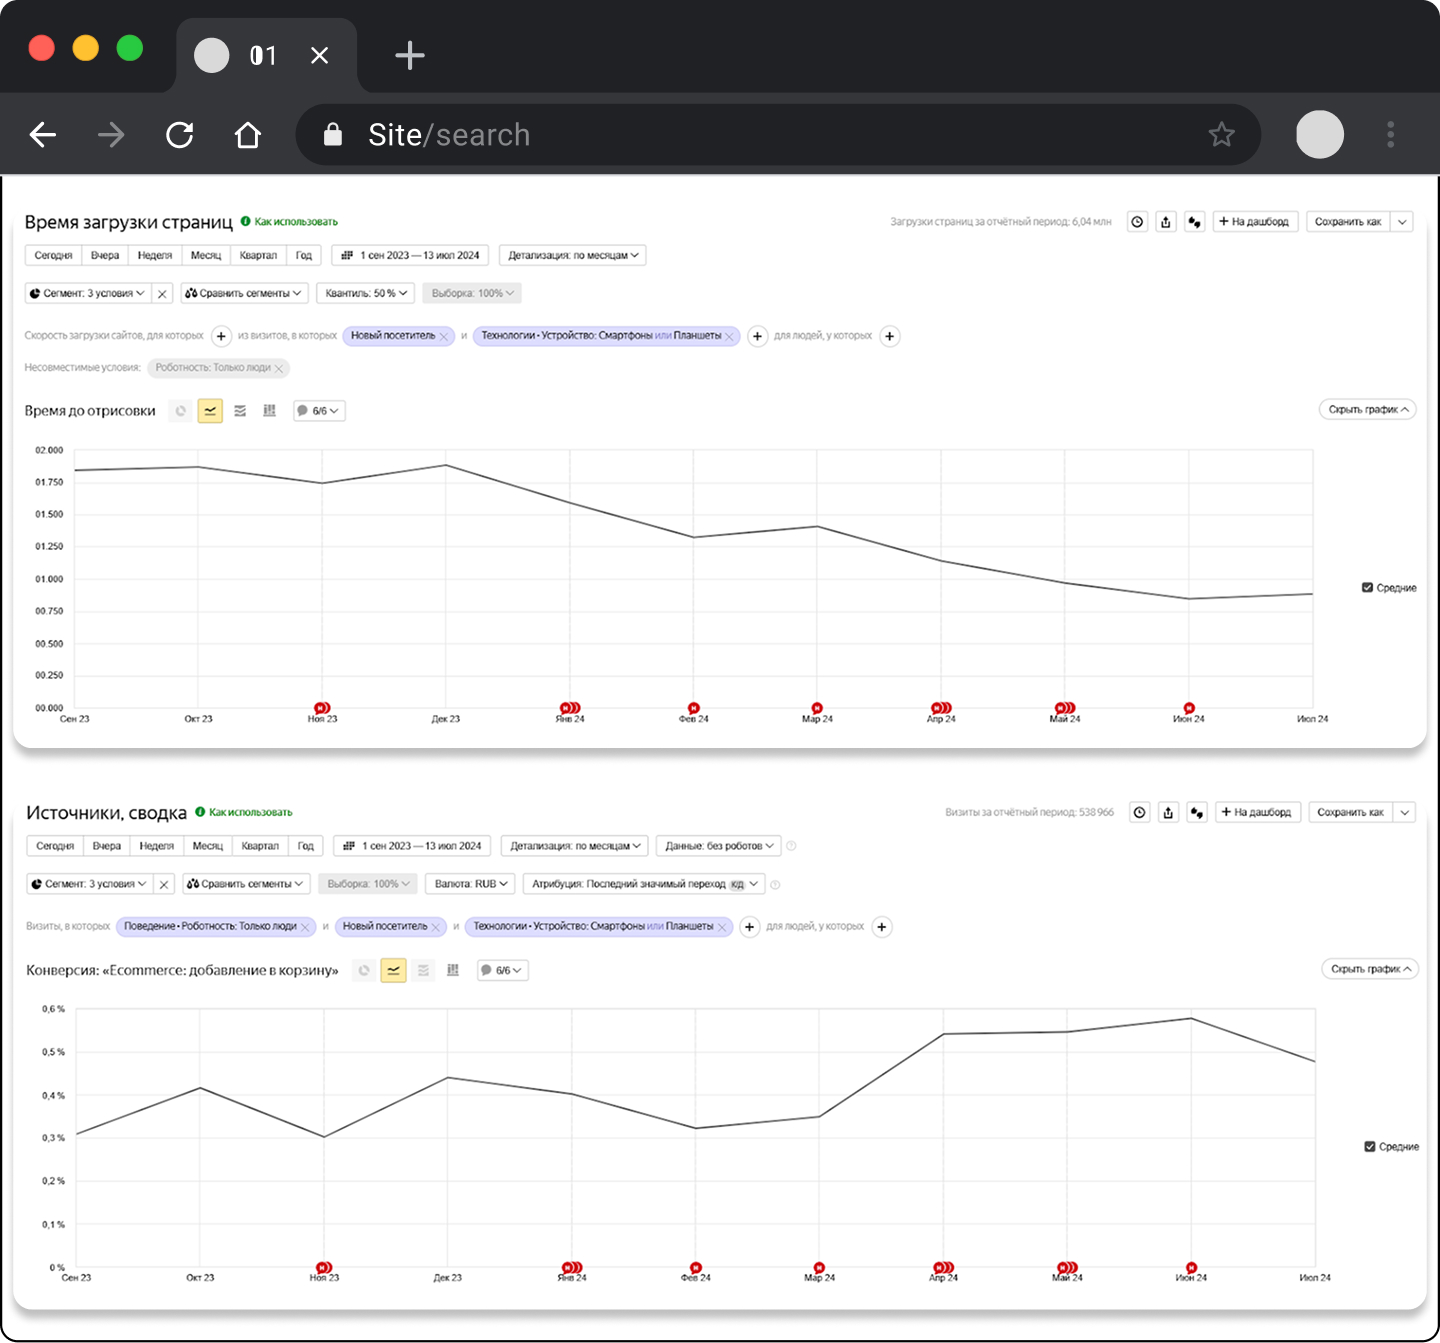The width and height of the screenshot is (1440, 1343).
Task: Add a condition with the plus after 'Скорость загрузки сайтов'
Action: (x=222, y=336)
